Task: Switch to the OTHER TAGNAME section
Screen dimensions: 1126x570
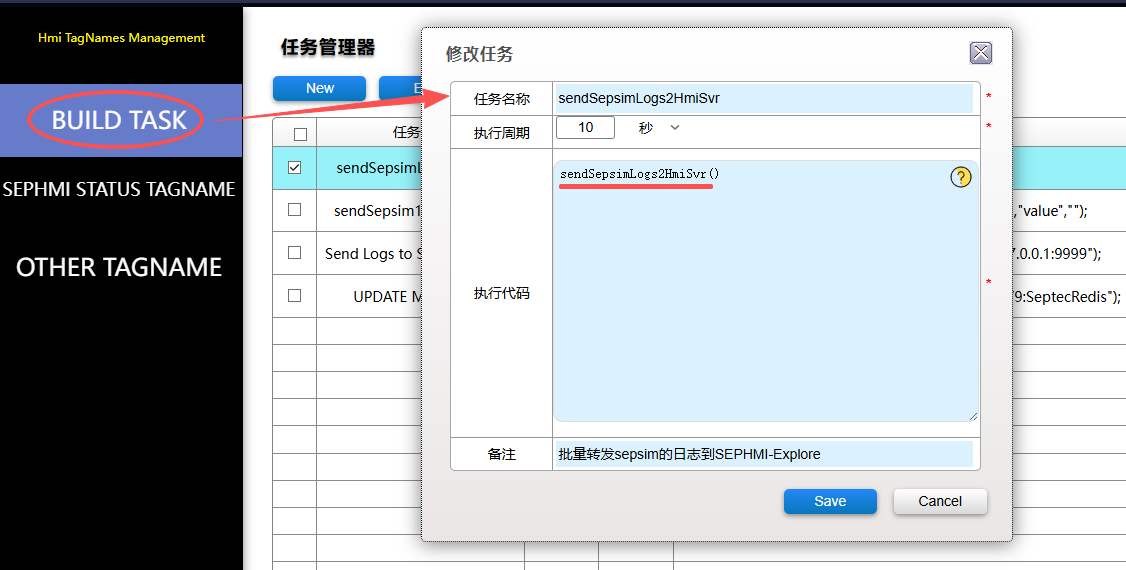Action: tap(119, 267)
